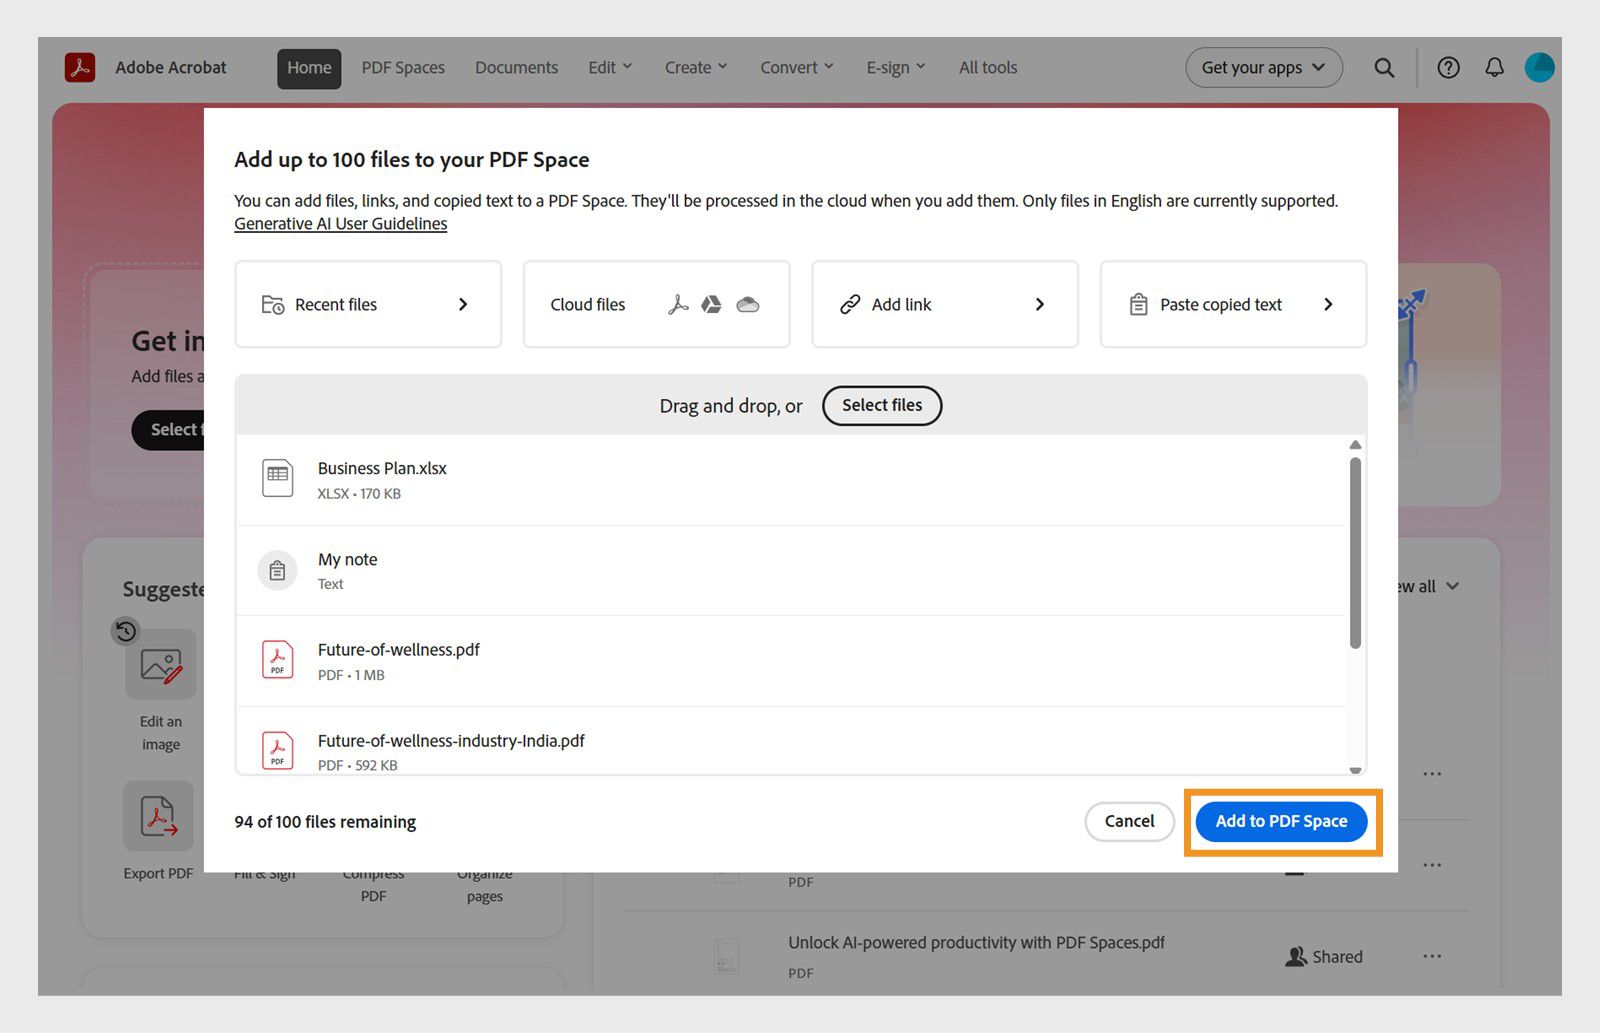Open the Help question mark icon

[1448, 67]
